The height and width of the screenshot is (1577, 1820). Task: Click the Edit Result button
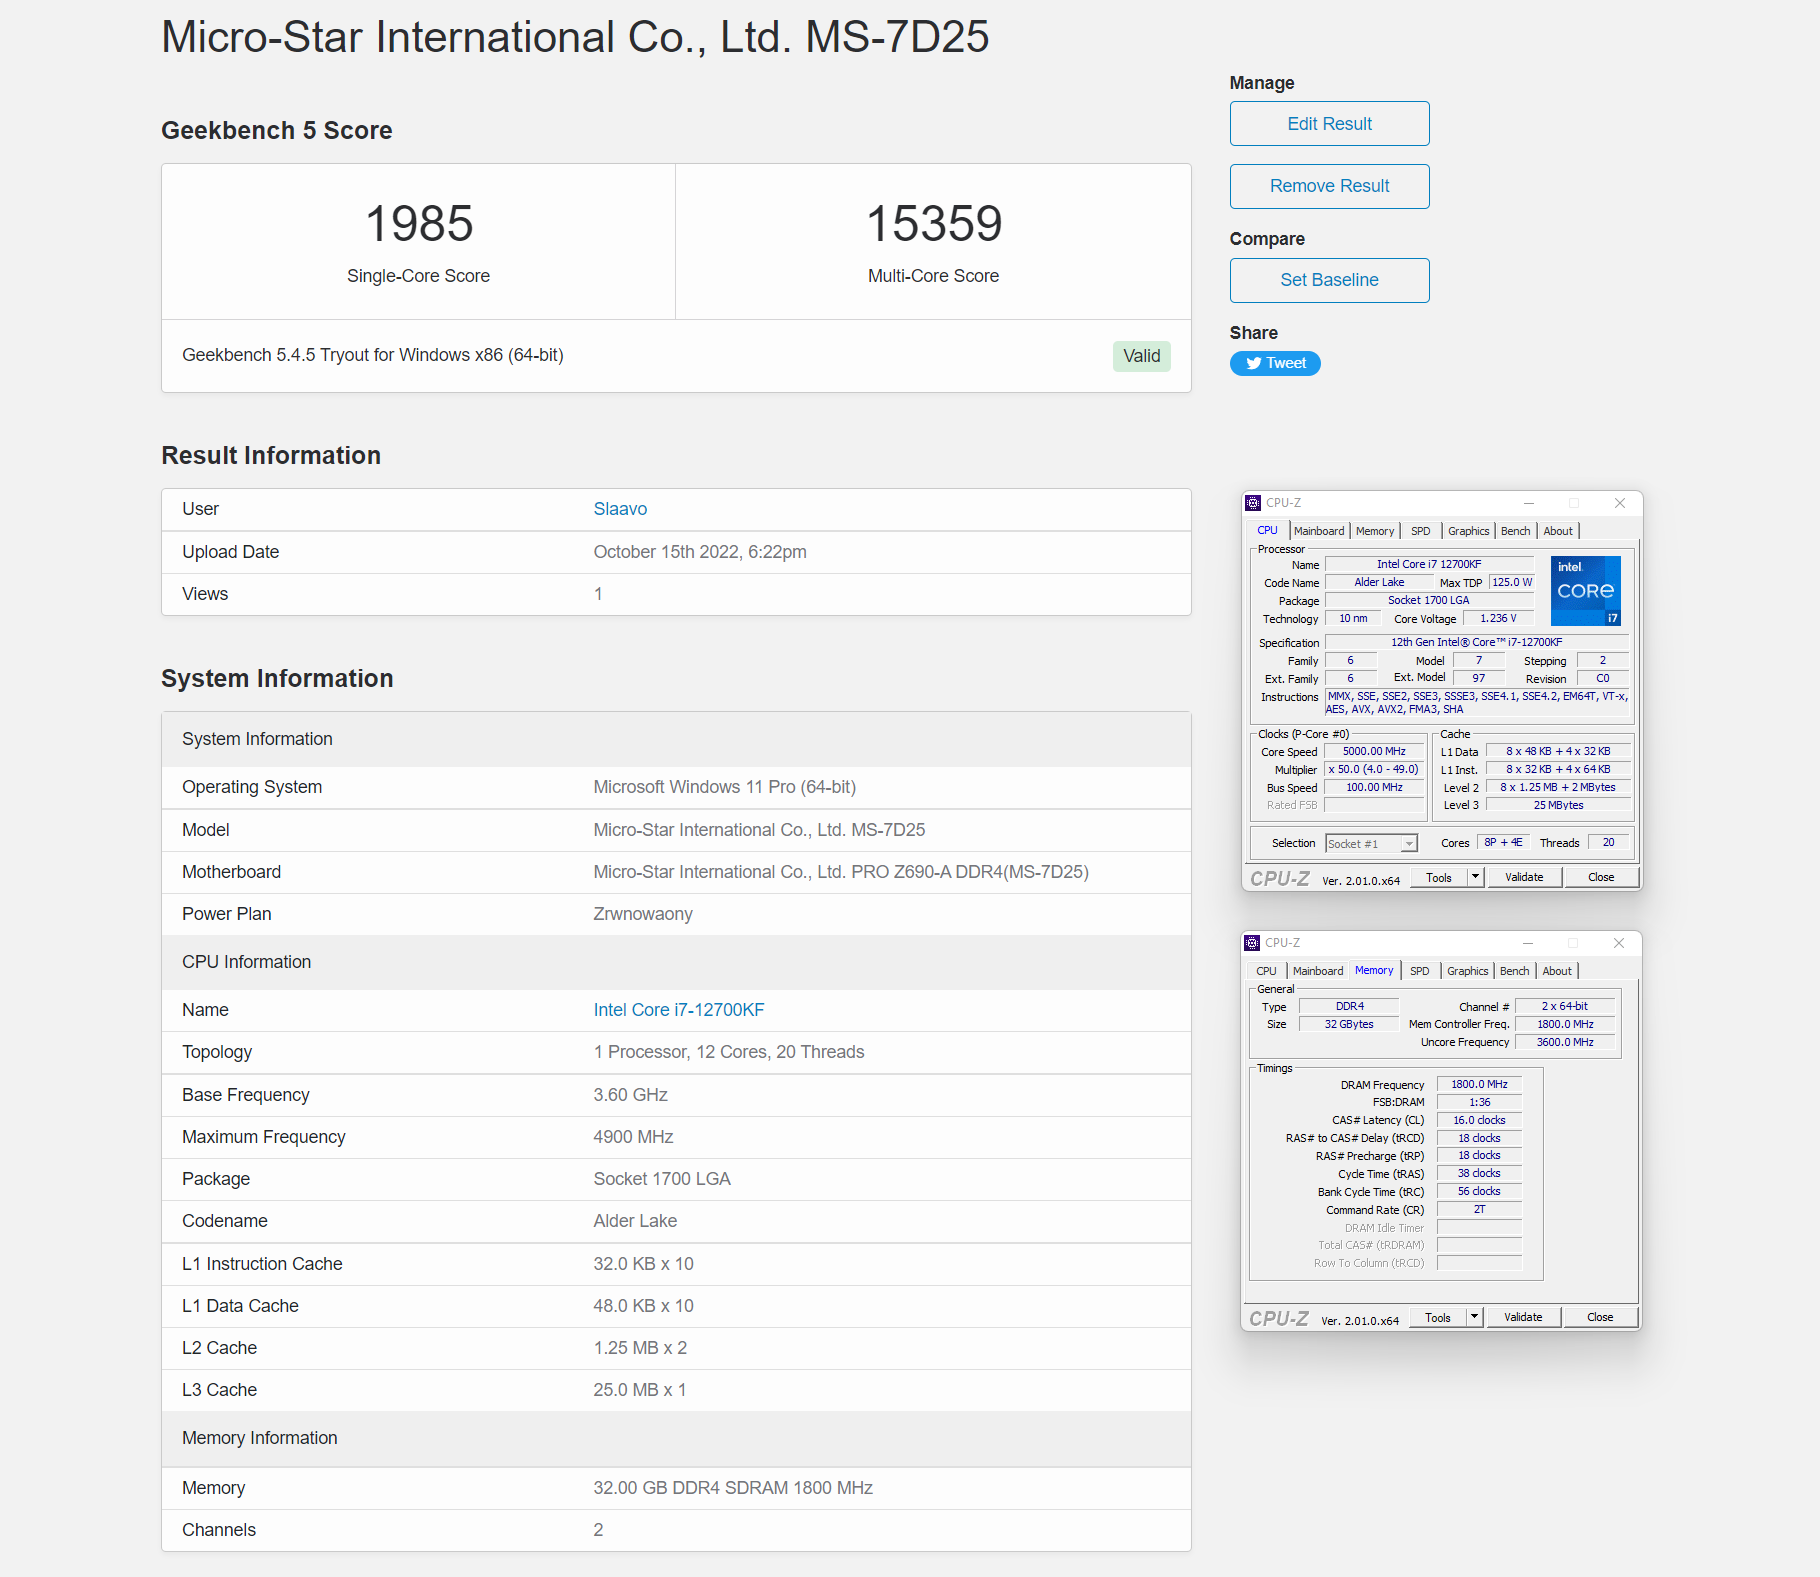pos(1329,124)
